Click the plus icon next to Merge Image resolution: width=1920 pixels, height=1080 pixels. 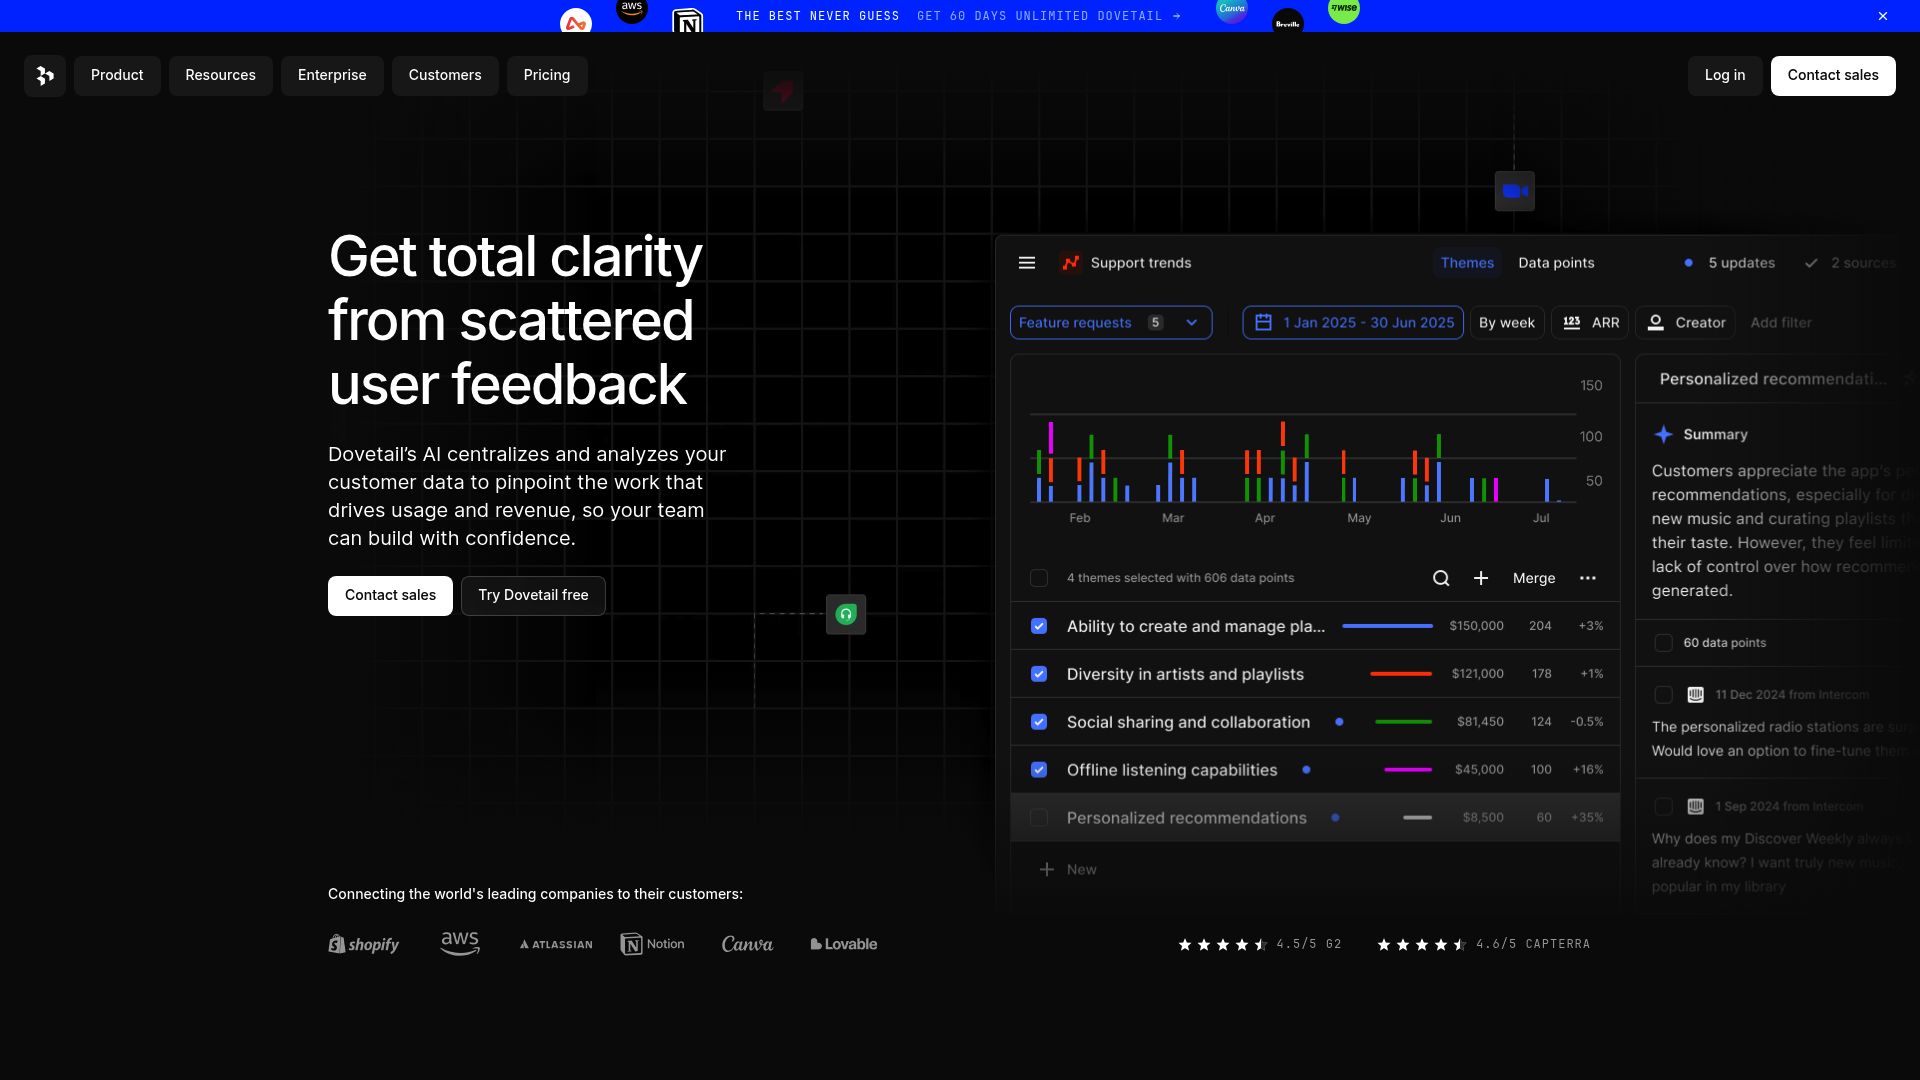(x=1481, y=578)
